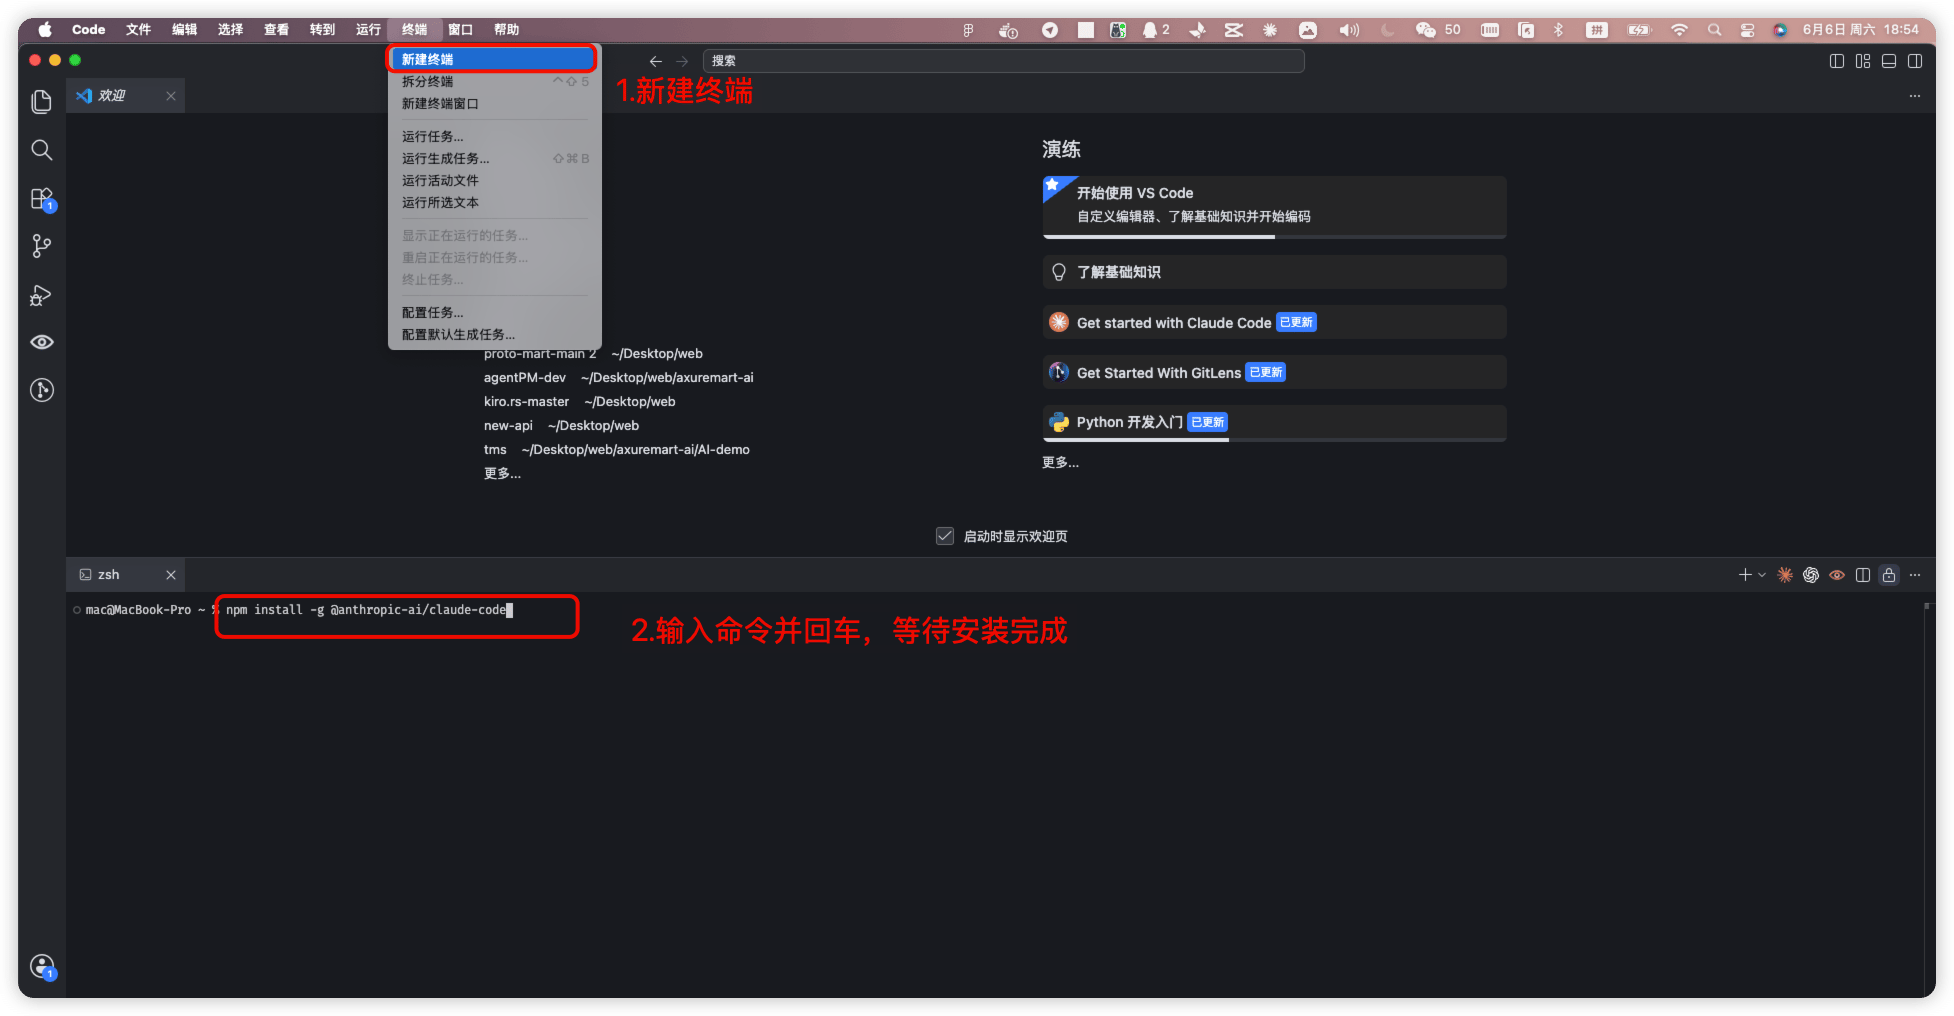Open the Search view in activity bar

coord(41,150)
